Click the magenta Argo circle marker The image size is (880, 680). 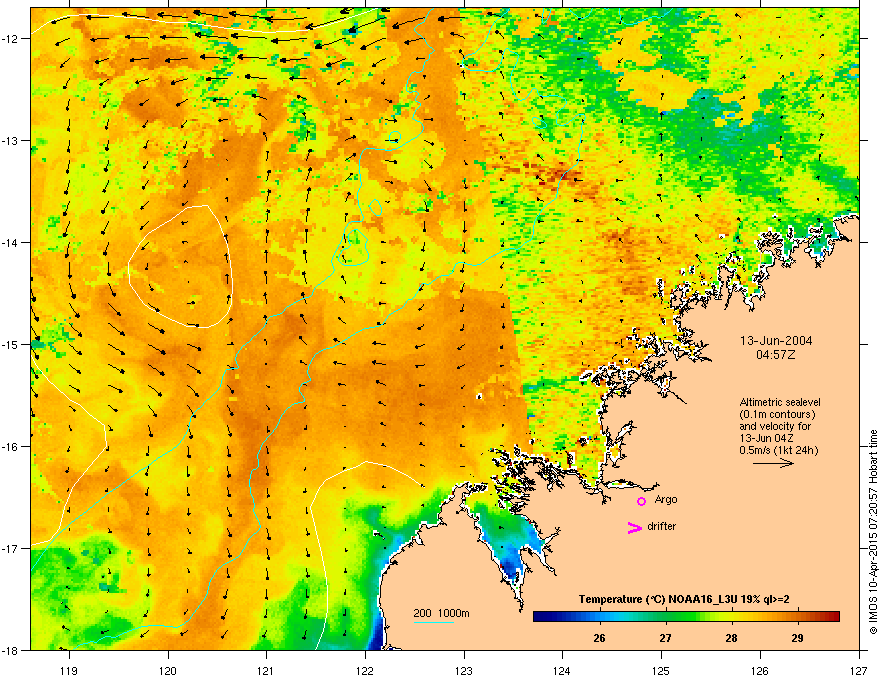pos(641,501)
